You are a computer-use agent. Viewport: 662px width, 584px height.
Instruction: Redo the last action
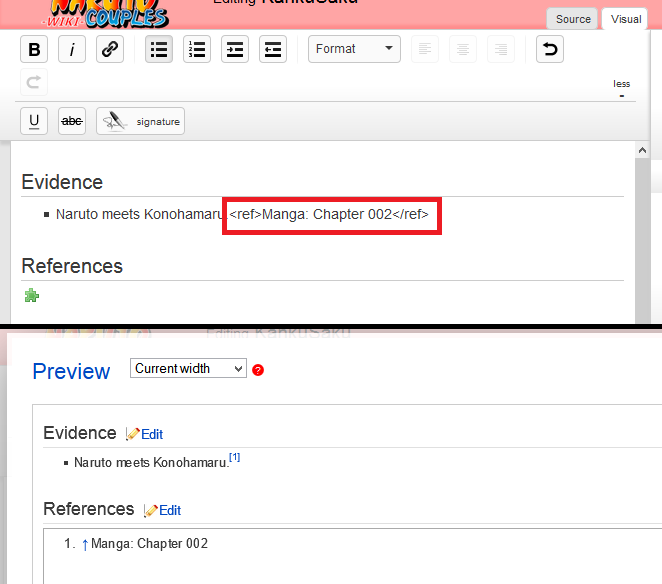[x=34, y=82]
